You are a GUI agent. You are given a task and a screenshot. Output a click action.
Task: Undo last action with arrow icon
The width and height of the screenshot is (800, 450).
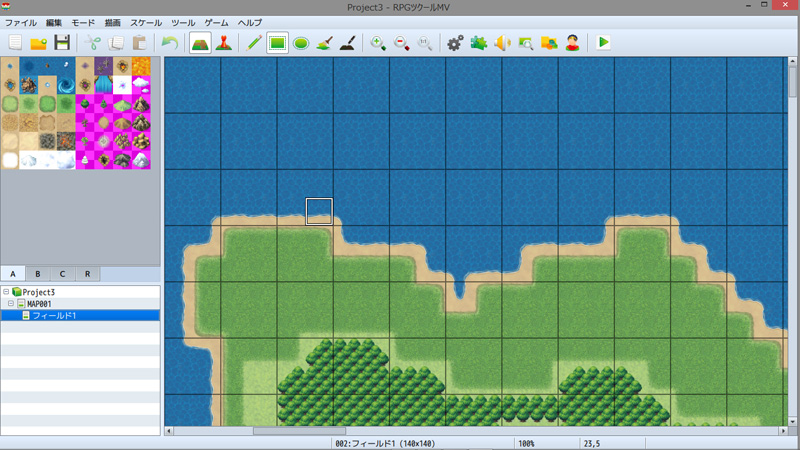click(170, 43)
